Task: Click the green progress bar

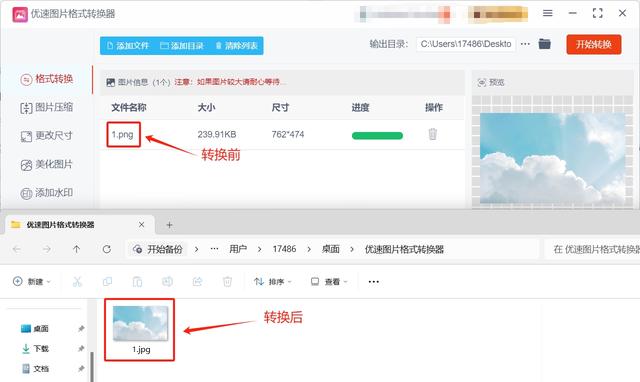Action: click(377, 135)
